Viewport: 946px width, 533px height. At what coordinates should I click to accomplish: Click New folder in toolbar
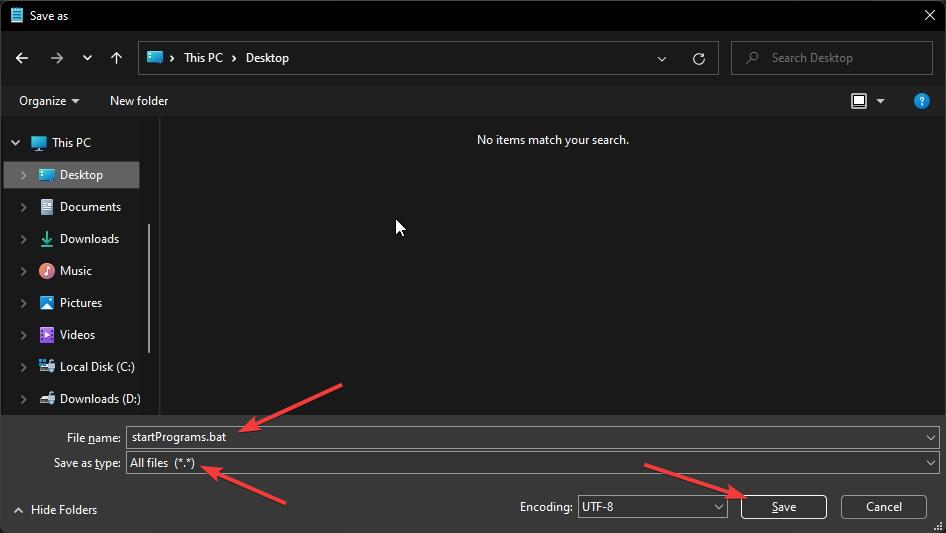coord(139,101)
